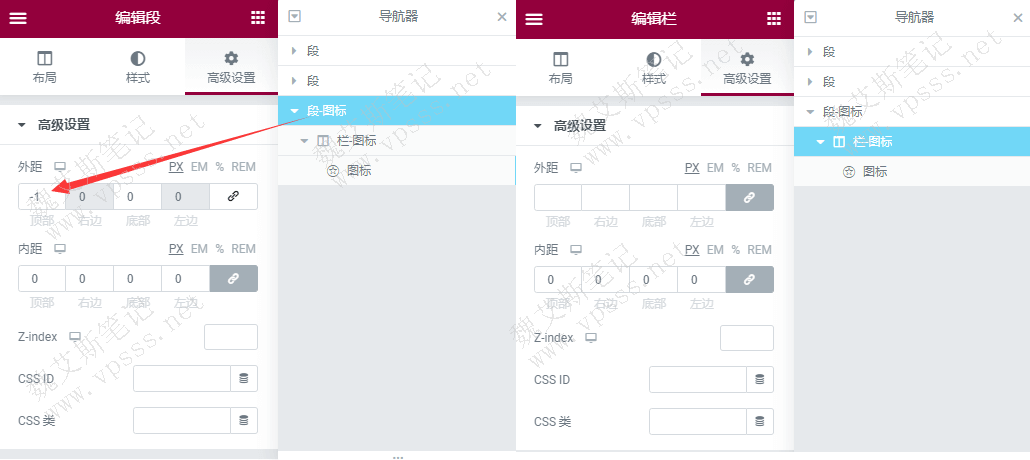The image size is (1030, 460).
Task: Click 外距 responsive device icon in 编辑栏 panel
Action: 576,168
